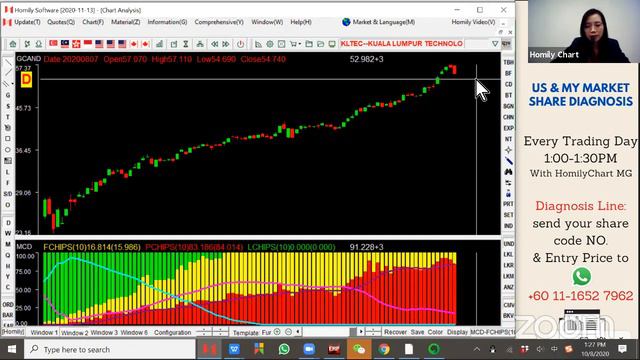Click the zoom-out minus icon near Template
The image size is (640, 360).
click(x=288, y=332)
